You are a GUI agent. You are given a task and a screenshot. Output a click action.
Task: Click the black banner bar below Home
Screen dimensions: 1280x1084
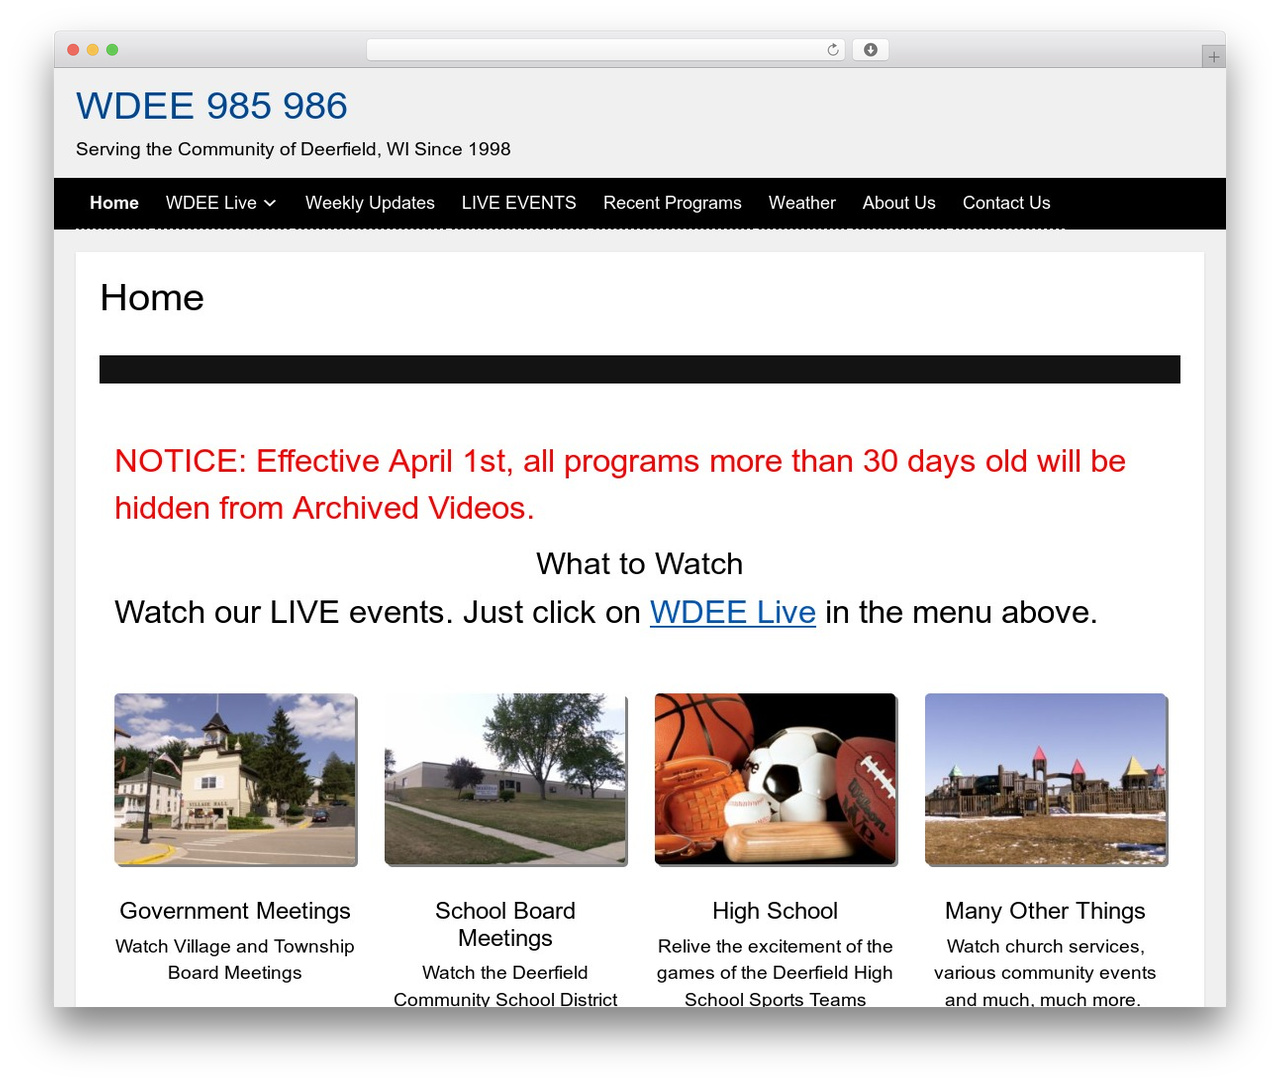point(640,369)
